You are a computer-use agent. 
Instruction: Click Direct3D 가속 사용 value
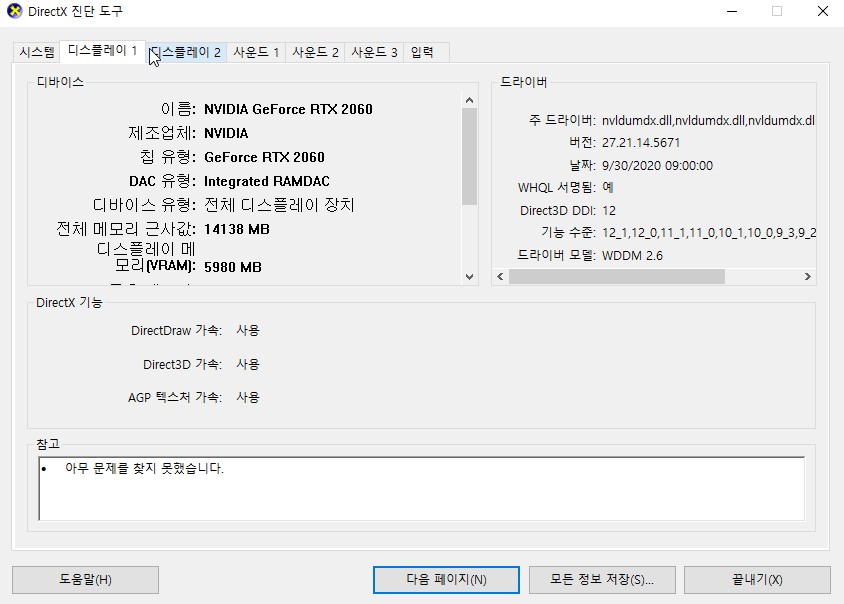coord(248,364)
